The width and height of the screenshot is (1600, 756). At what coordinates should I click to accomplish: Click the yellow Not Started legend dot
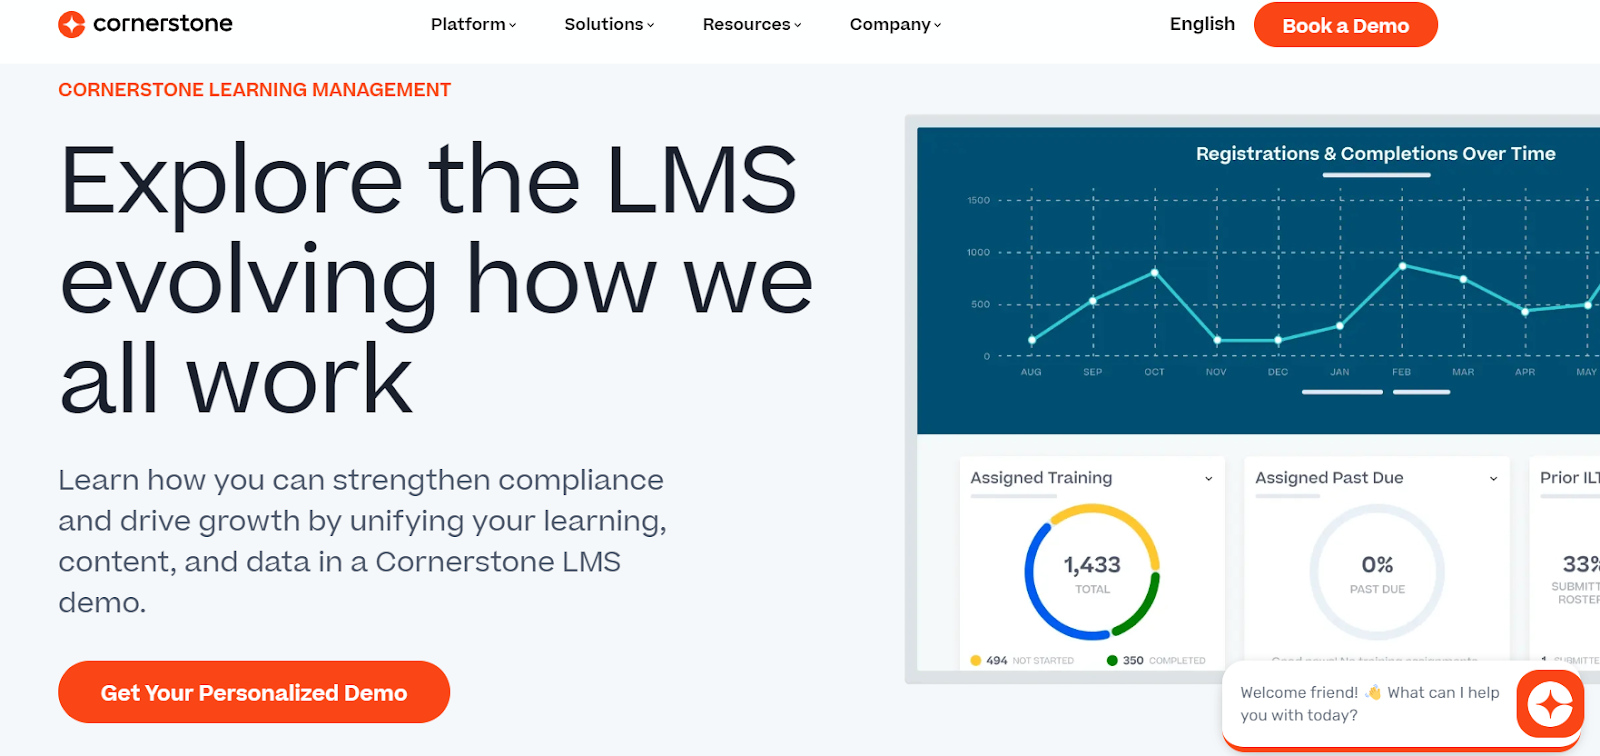tap(976, 660)
